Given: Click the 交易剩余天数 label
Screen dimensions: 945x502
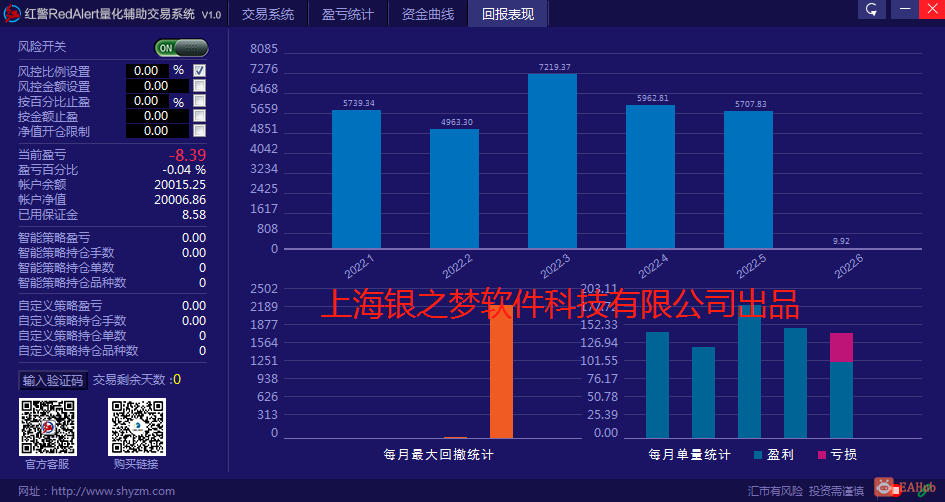Looking at the screenshot, I should (129, 380).
